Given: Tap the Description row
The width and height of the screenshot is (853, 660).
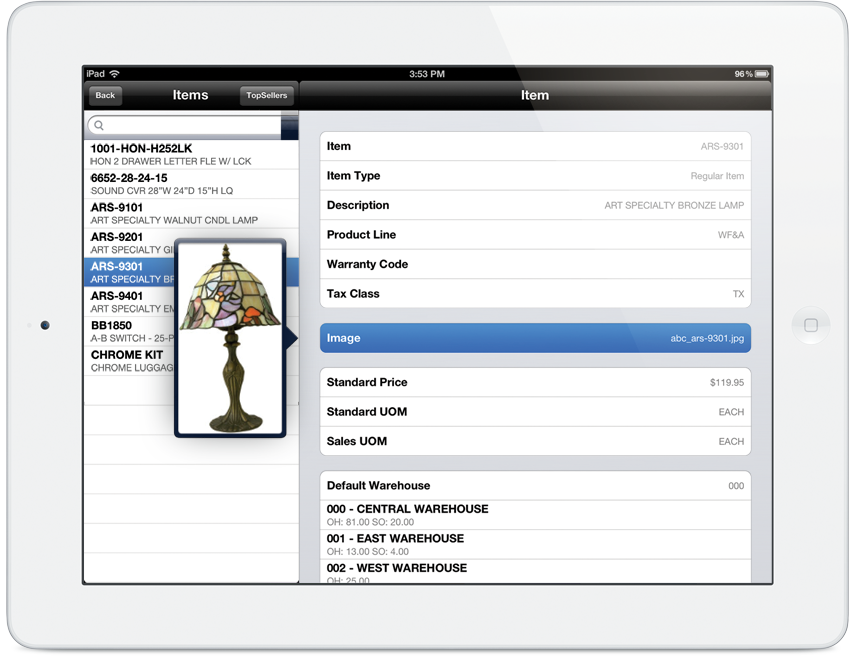Looking at the screenshot, I should coord(535,205).
